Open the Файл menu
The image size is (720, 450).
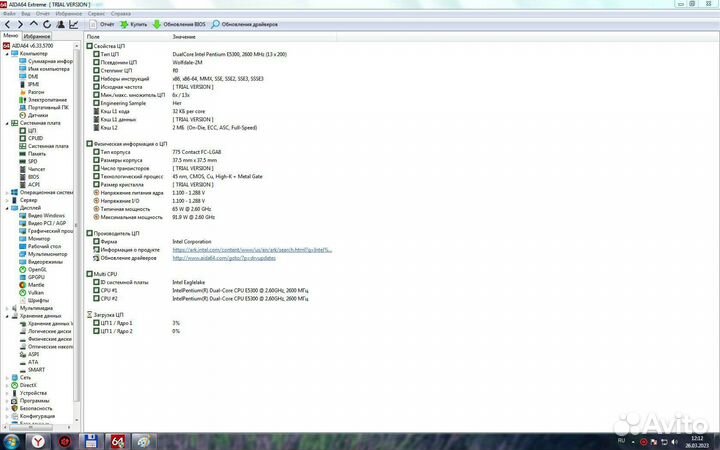pos(9,14)
